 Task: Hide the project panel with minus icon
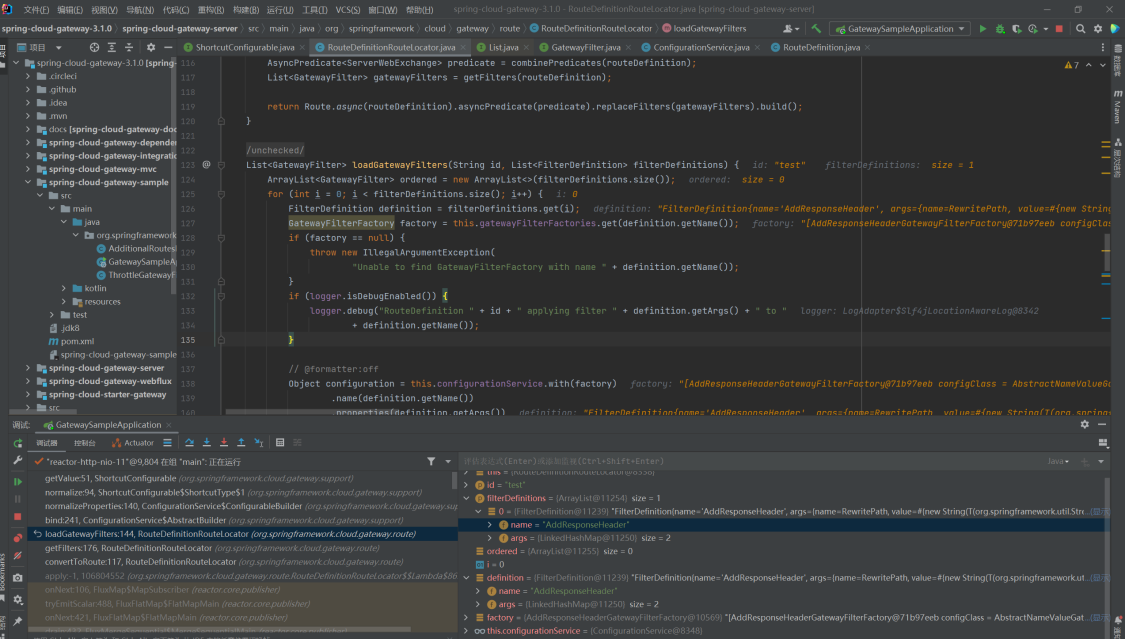coord(168,47)
